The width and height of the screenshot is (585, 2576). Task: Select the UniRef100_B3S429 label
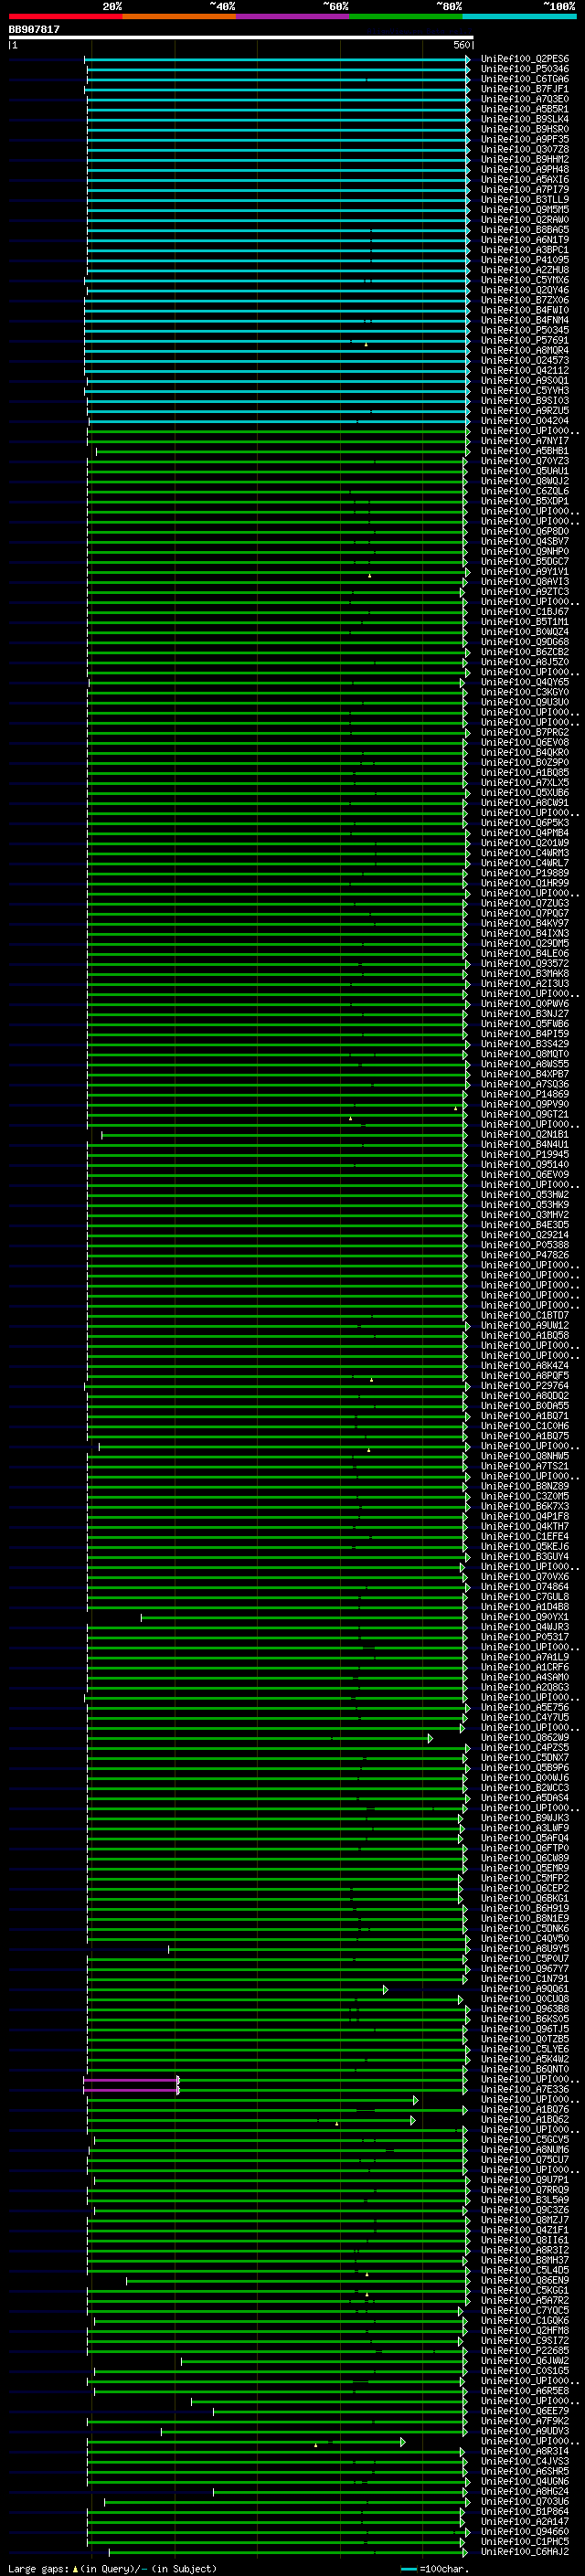[x=524, y=1044]
